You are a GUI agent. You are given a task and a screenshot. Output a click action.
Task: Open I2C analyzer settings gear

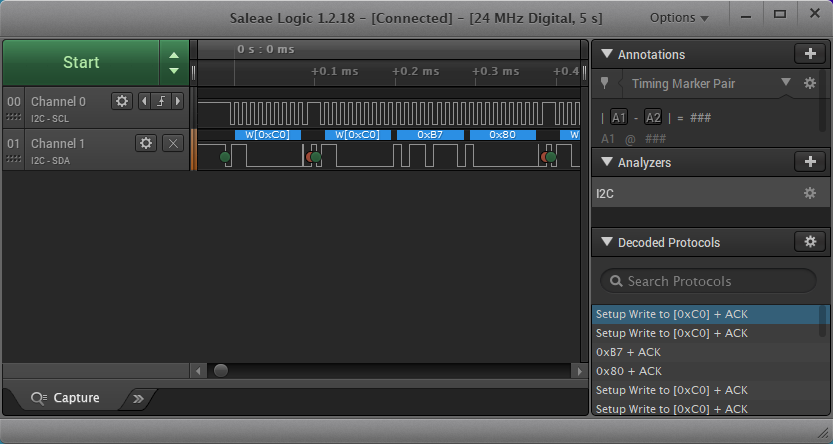pyautogui.click(x=810, y=193)
